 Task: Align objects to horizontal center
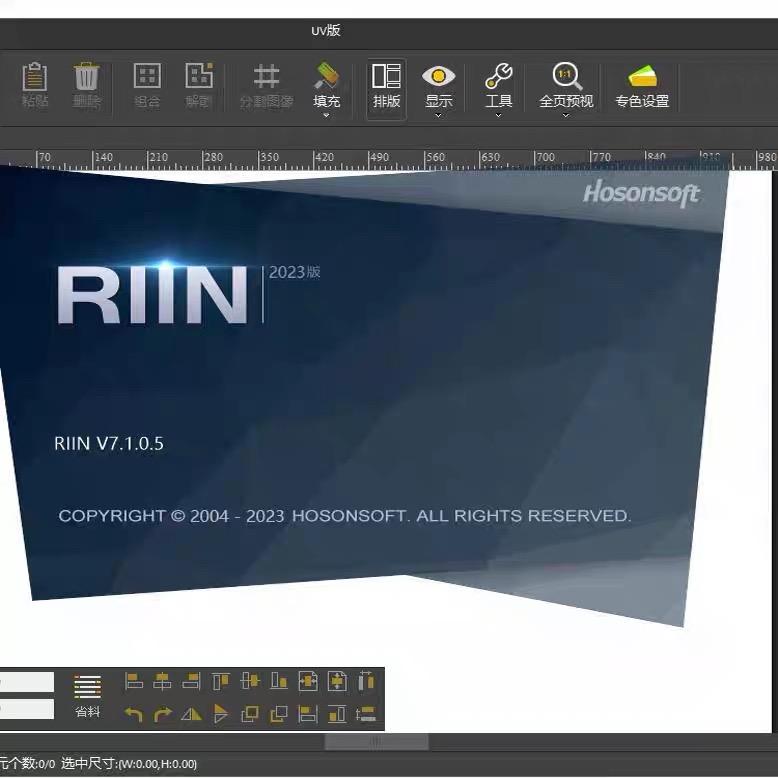click(162, 681)
